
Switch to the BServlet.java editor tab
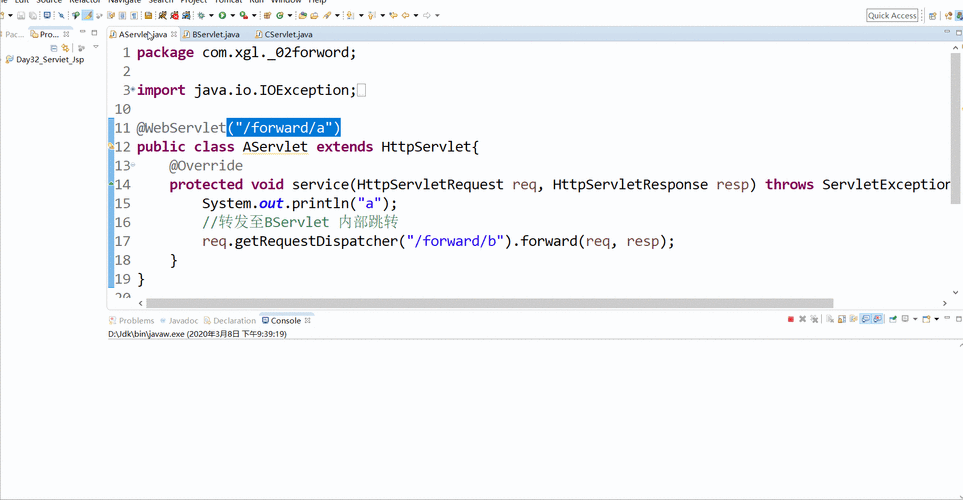[x=211, y=34]
